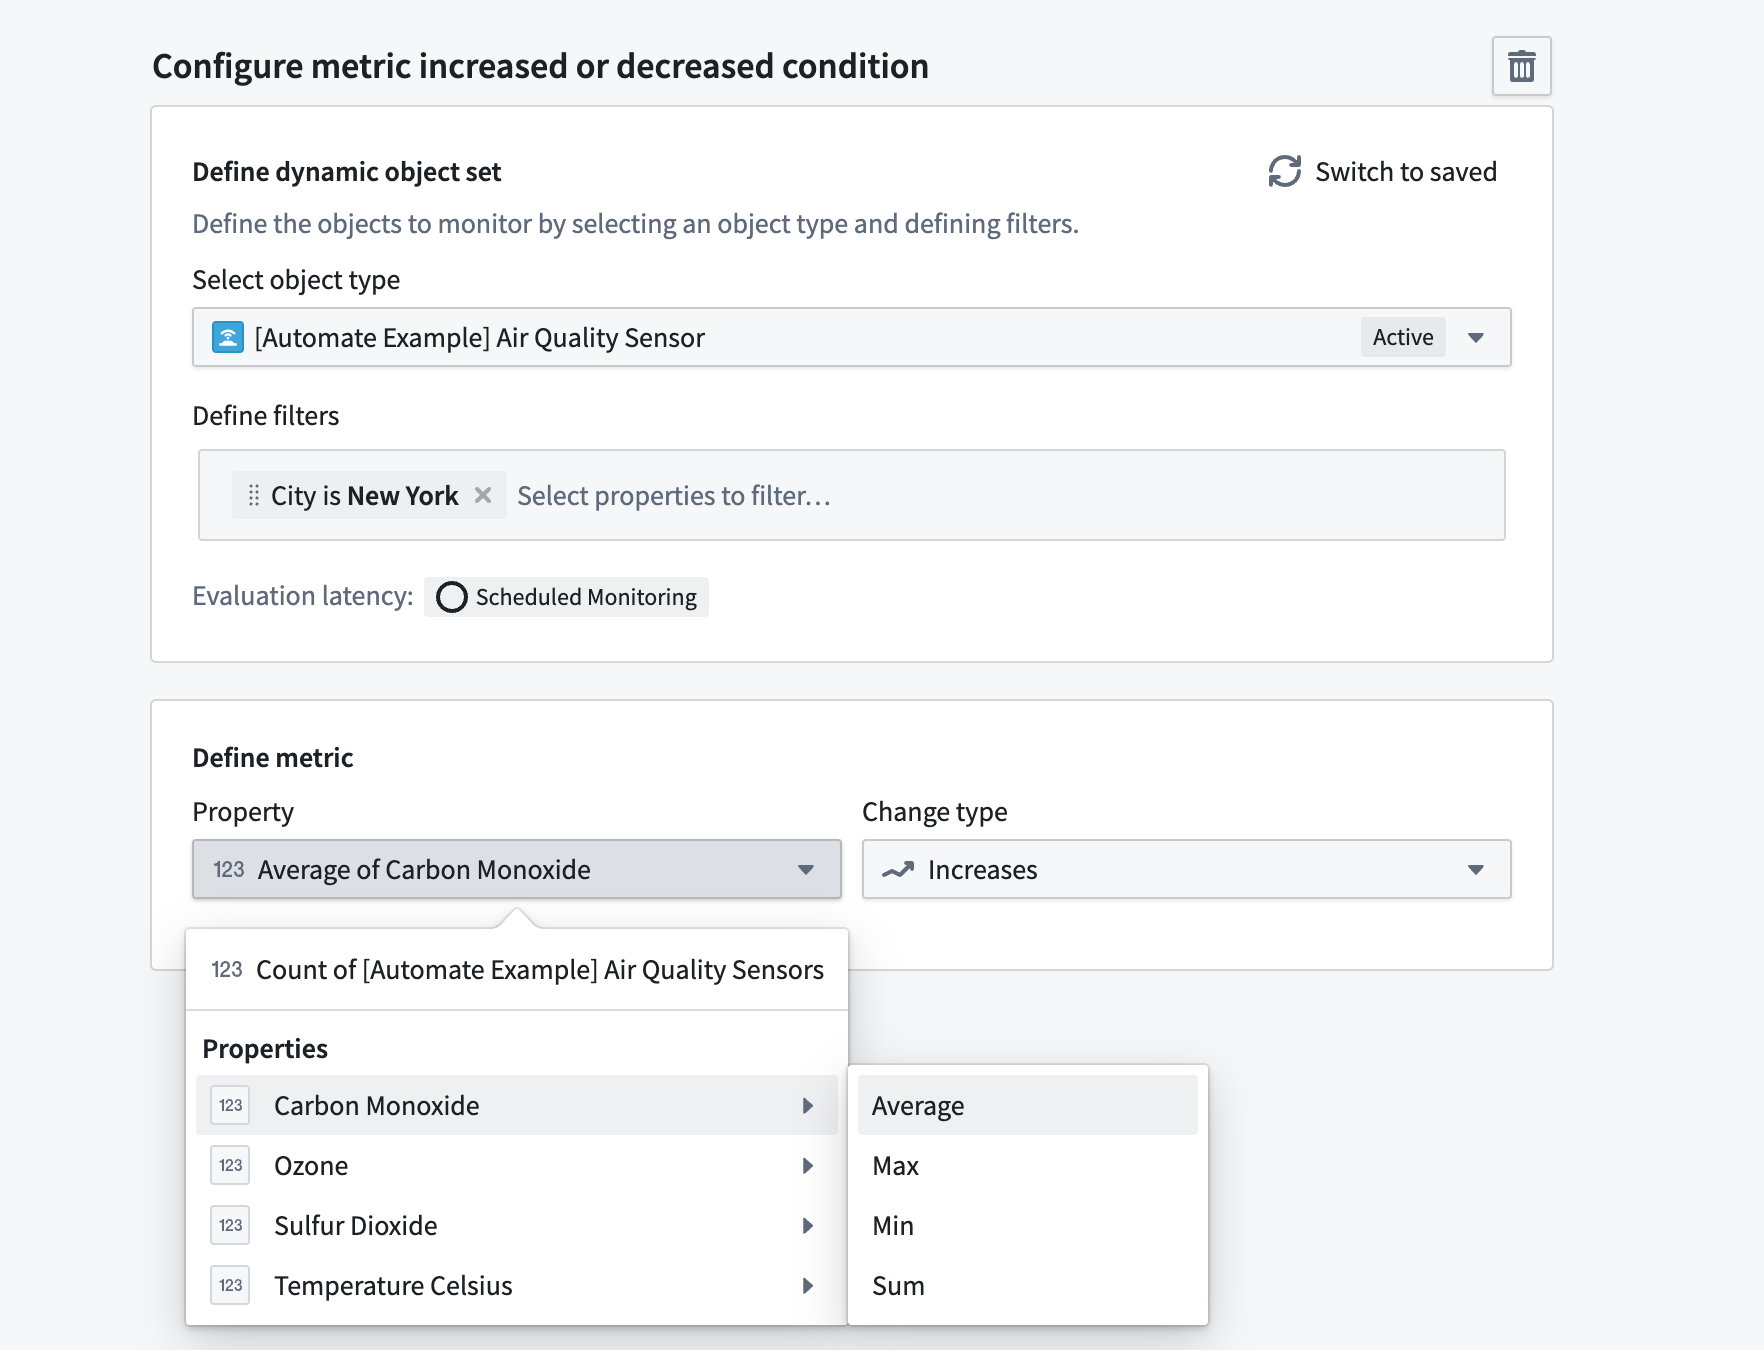Click the Air Quality Sensor object type field
This screenshot has height=1350, width=1764.
pyautogui.click(x=852, y=337)
